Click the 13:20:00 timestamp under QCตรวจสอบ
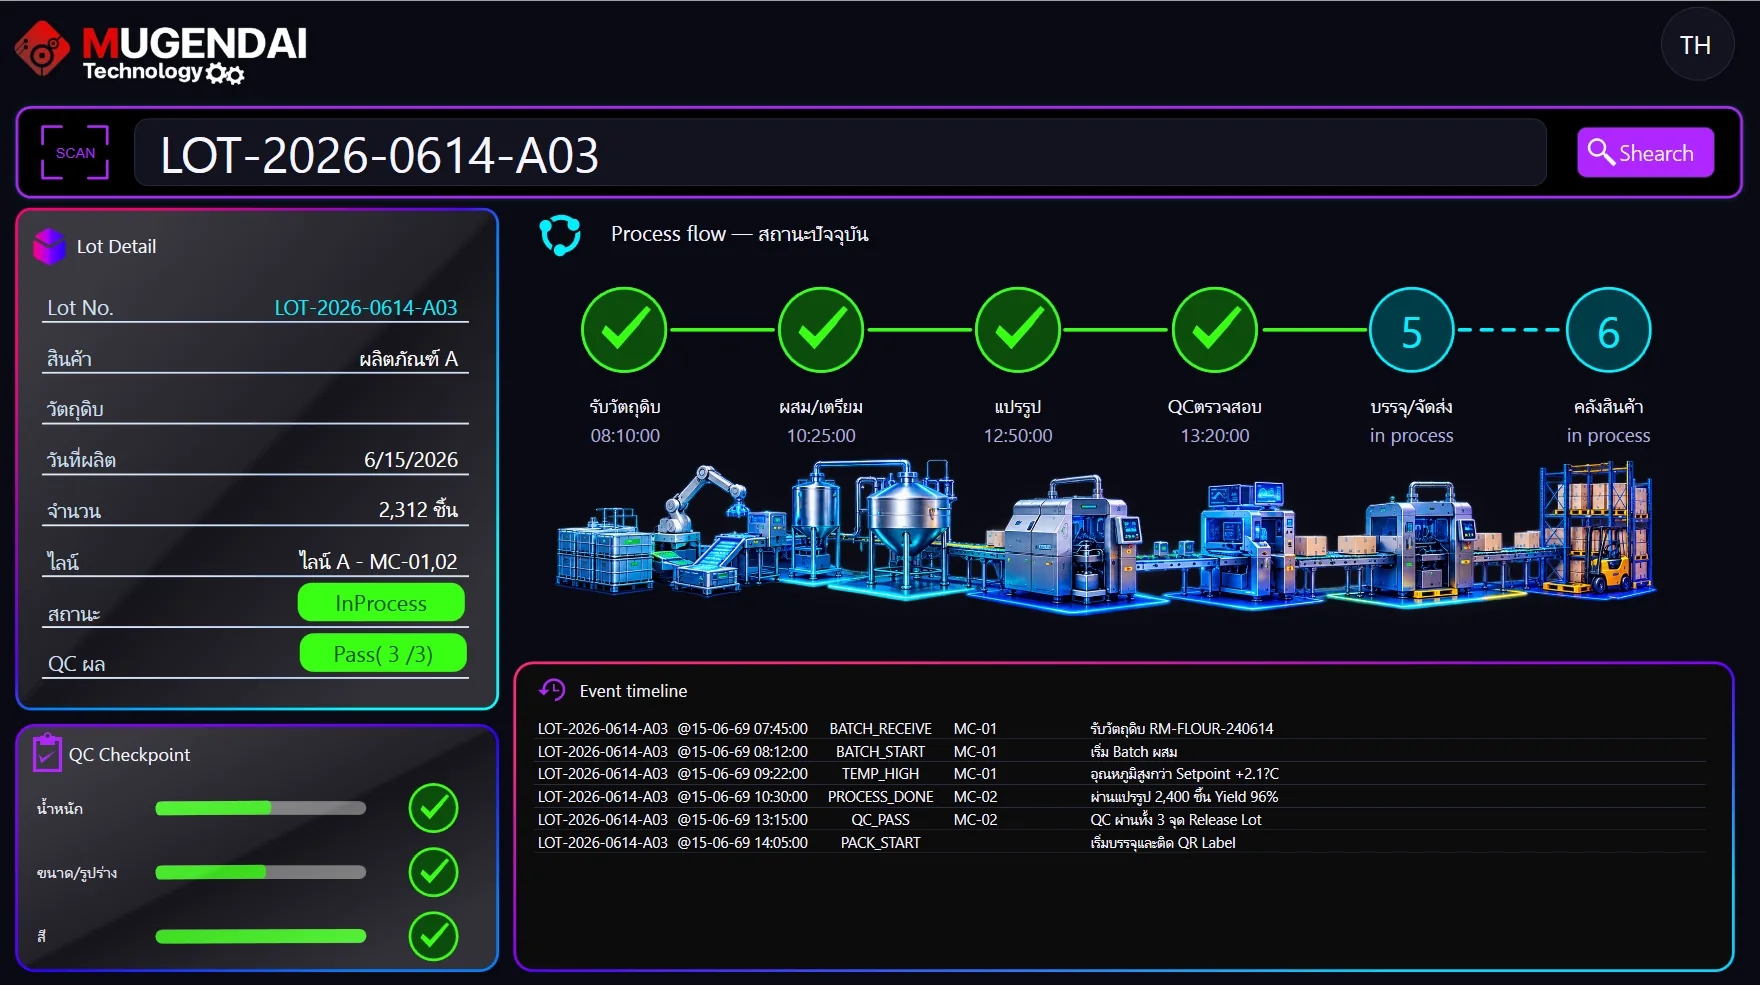The image size is (1760, 985). (x=1215, y=436)
